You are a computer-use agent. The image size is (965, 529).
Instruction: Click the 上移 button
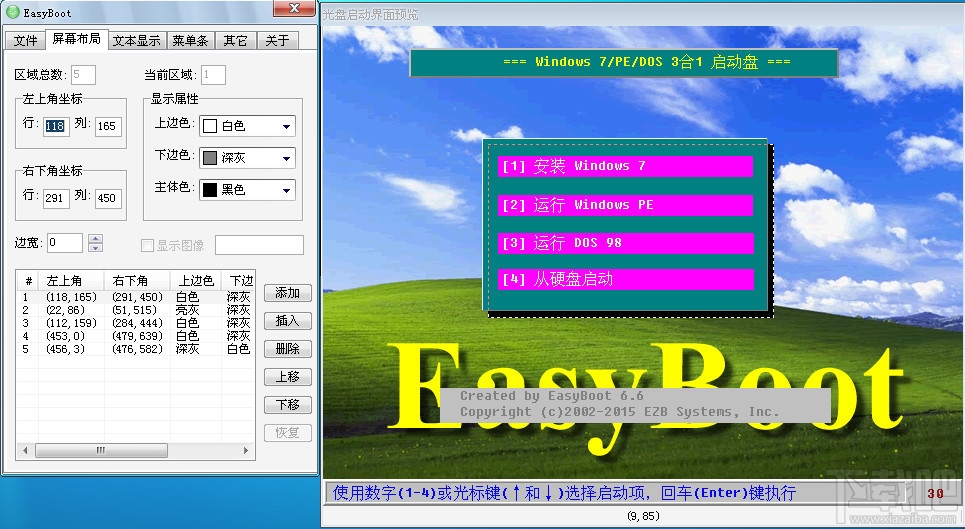(x=287, y=376)
